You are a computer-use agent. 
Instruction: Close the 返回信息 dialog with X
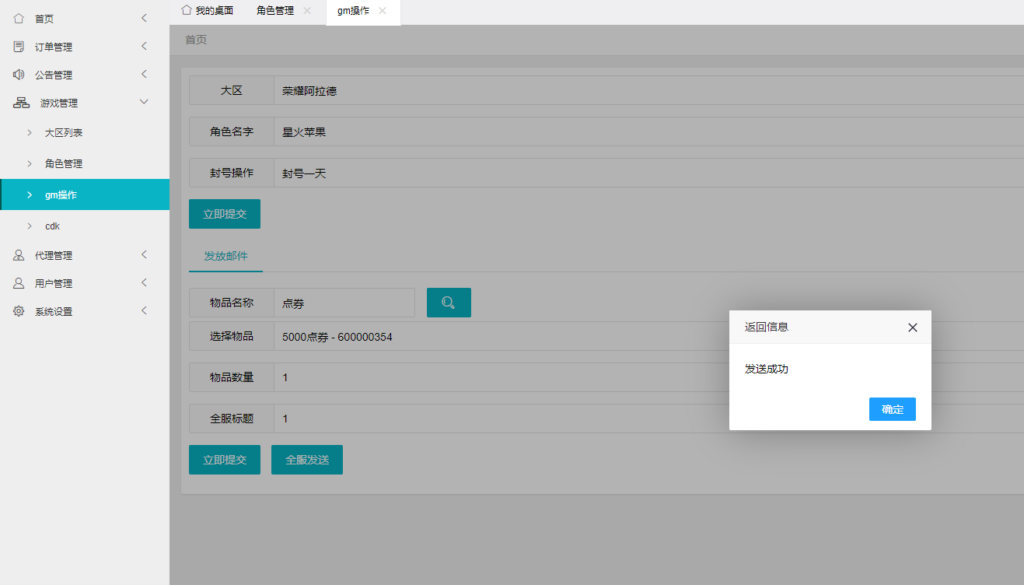pos(912,327)
